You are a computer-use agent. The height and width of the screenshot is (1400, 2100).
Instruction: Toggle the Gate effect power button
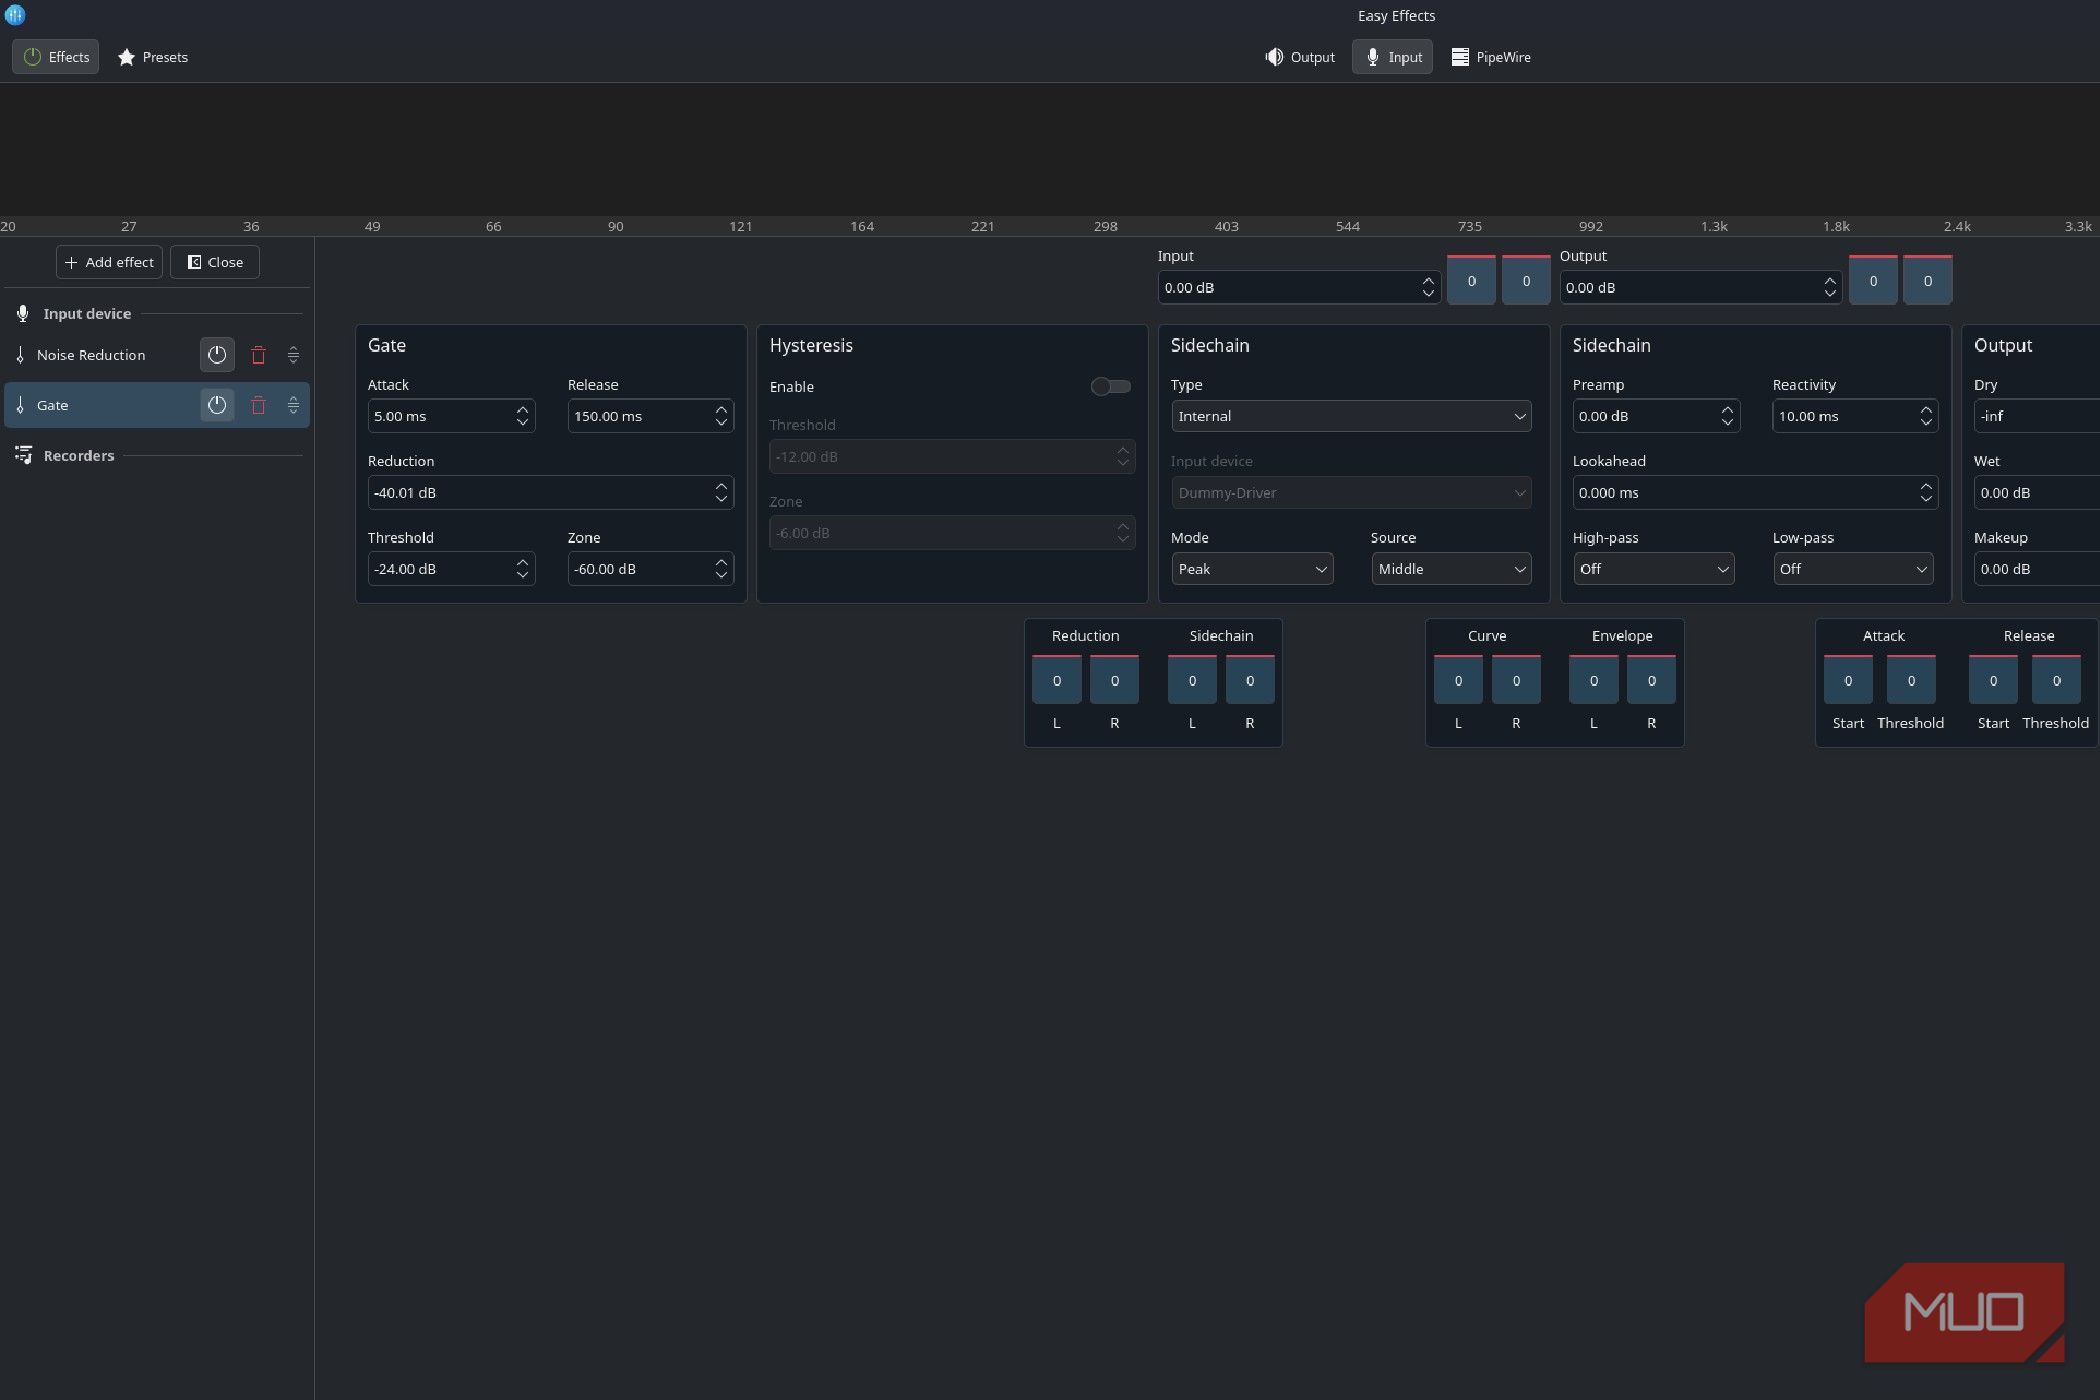click(x=217, y=405)
